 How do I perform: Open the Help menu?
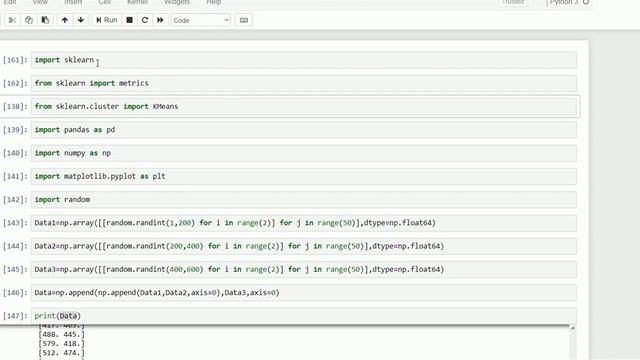coord(213,2)
